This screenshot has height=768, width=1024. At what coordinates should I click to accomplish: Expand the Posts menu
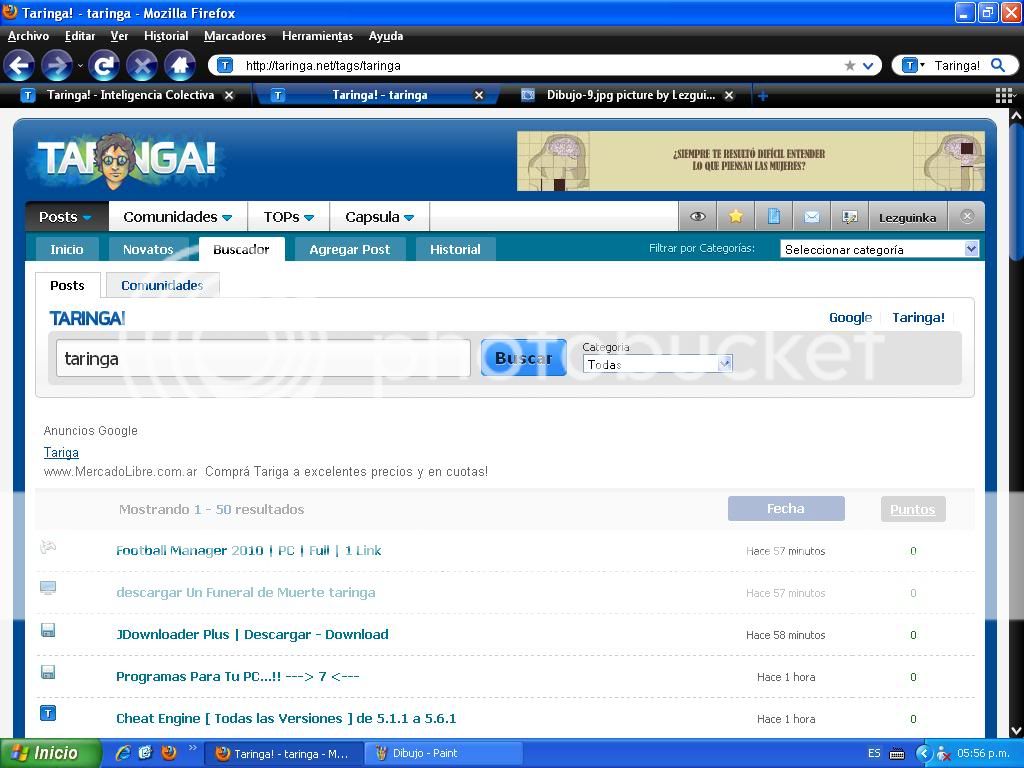click(65, 217)
